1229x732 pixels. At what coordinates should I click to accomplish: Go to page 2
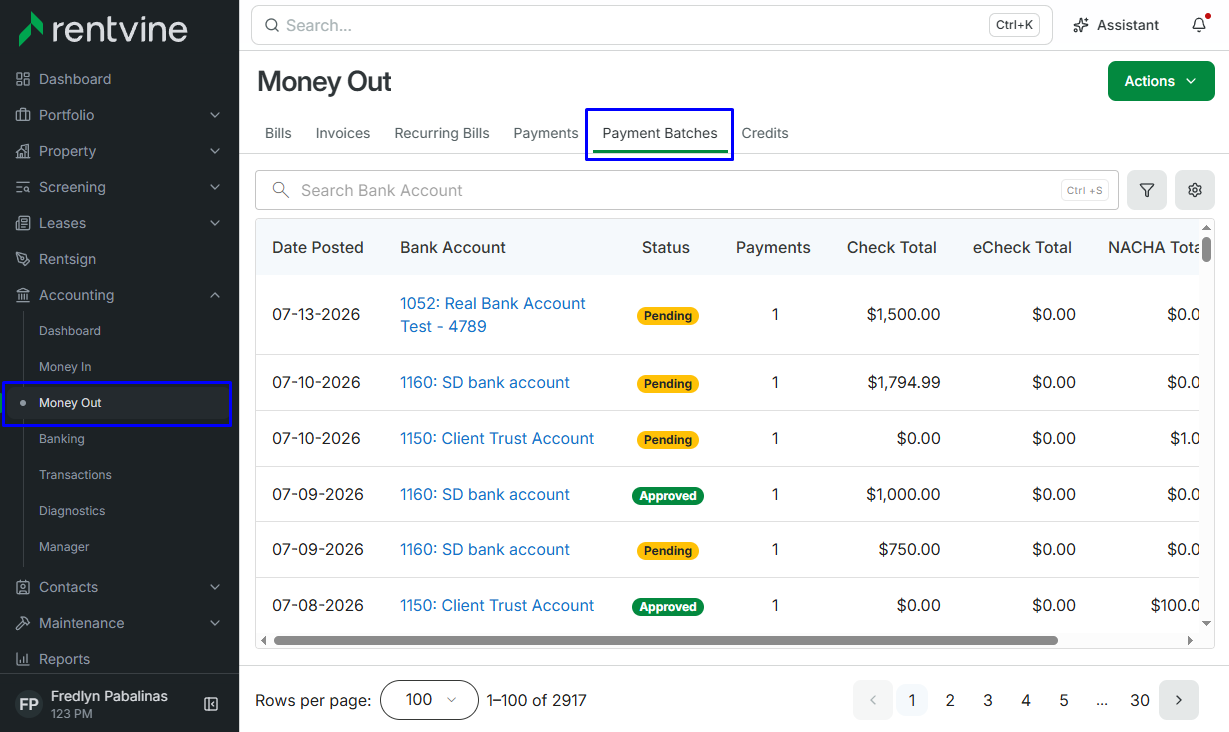[x=950, y=700]
